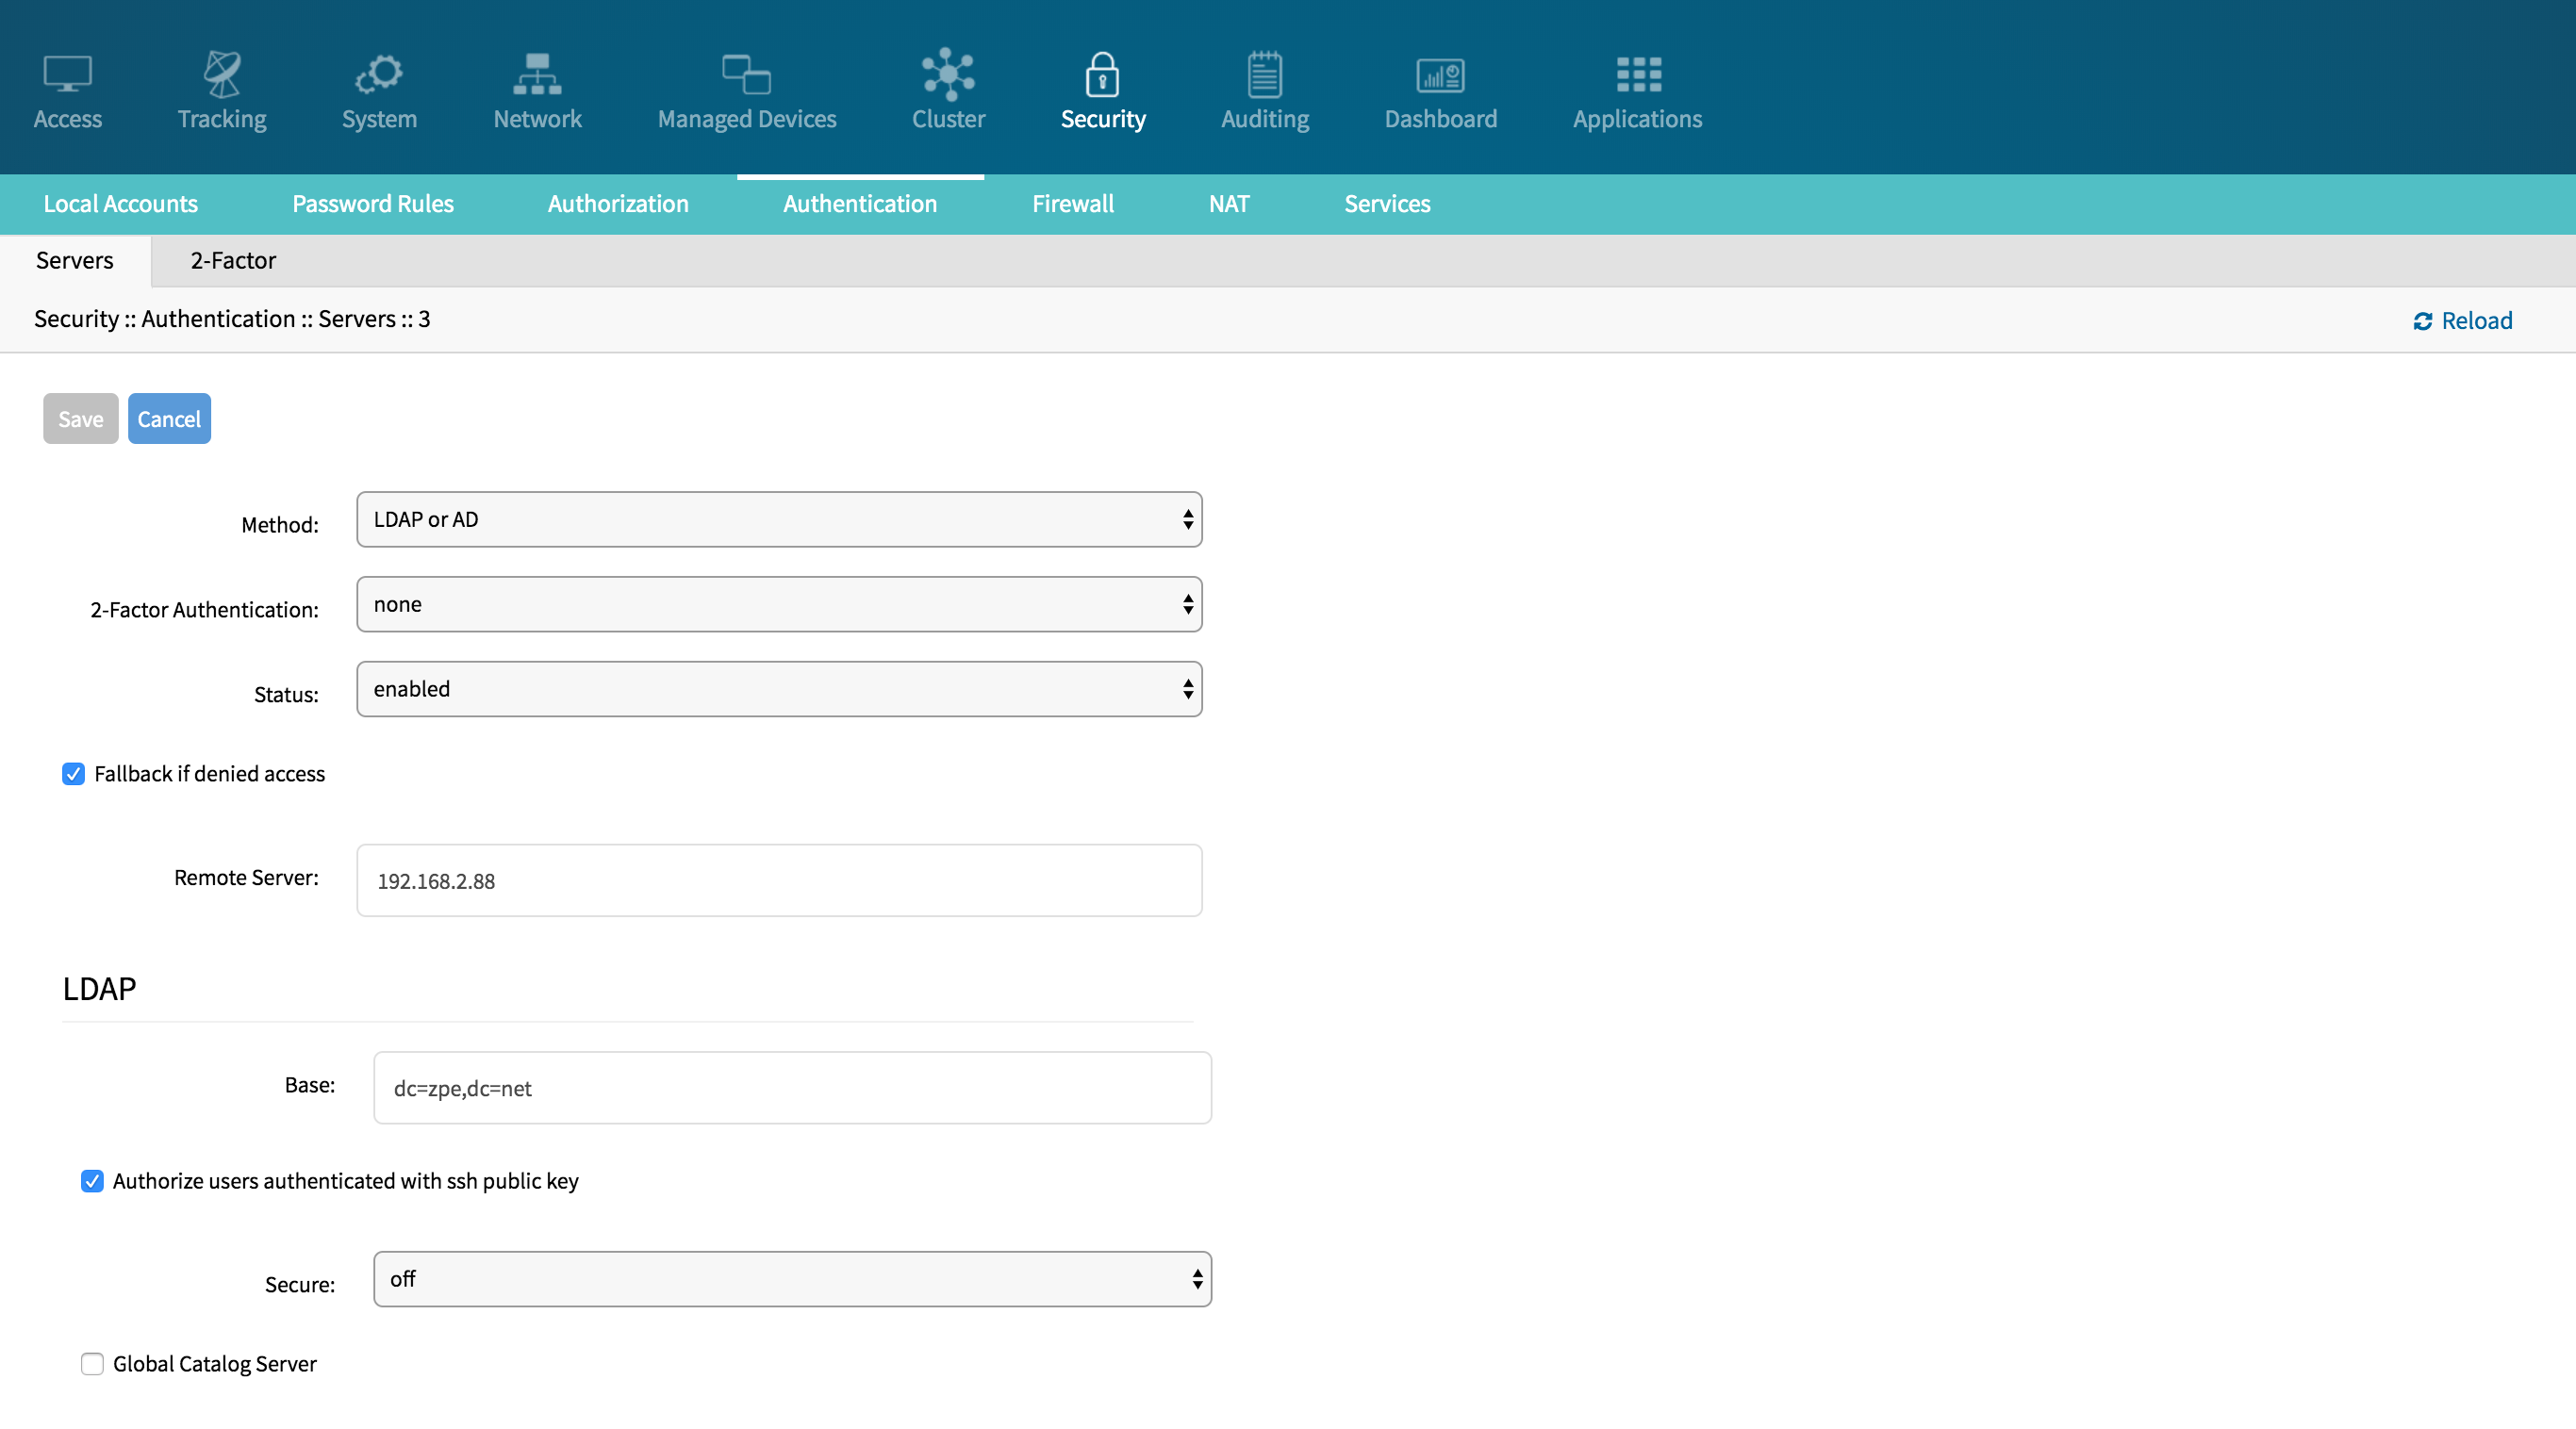The width and height of the screenshot is (2576, 1429).
Task: Open the 2-Factor sub-tab
Action: tap(233, 261)
